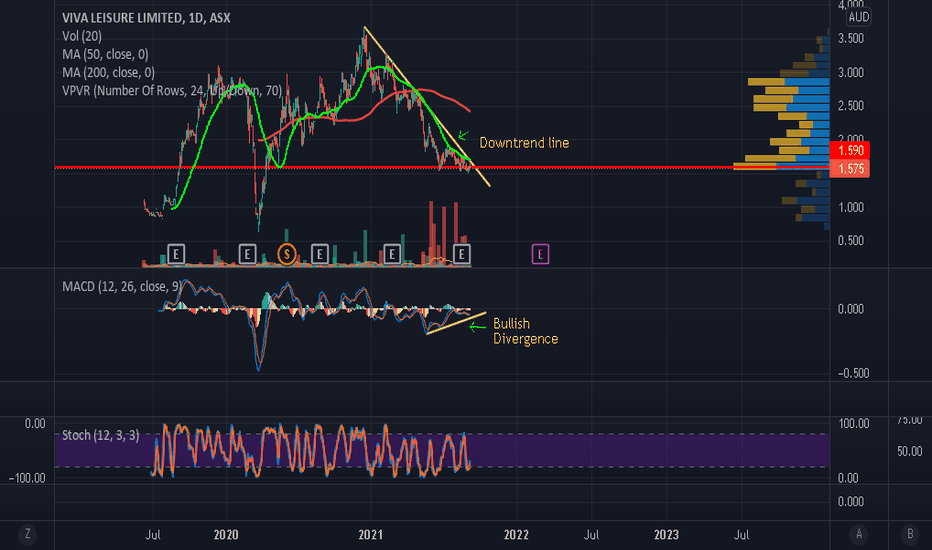
Task: Select the MACD (12, 26, close, 9) legend
Action: pyautogui.click(x=122, y=287)
